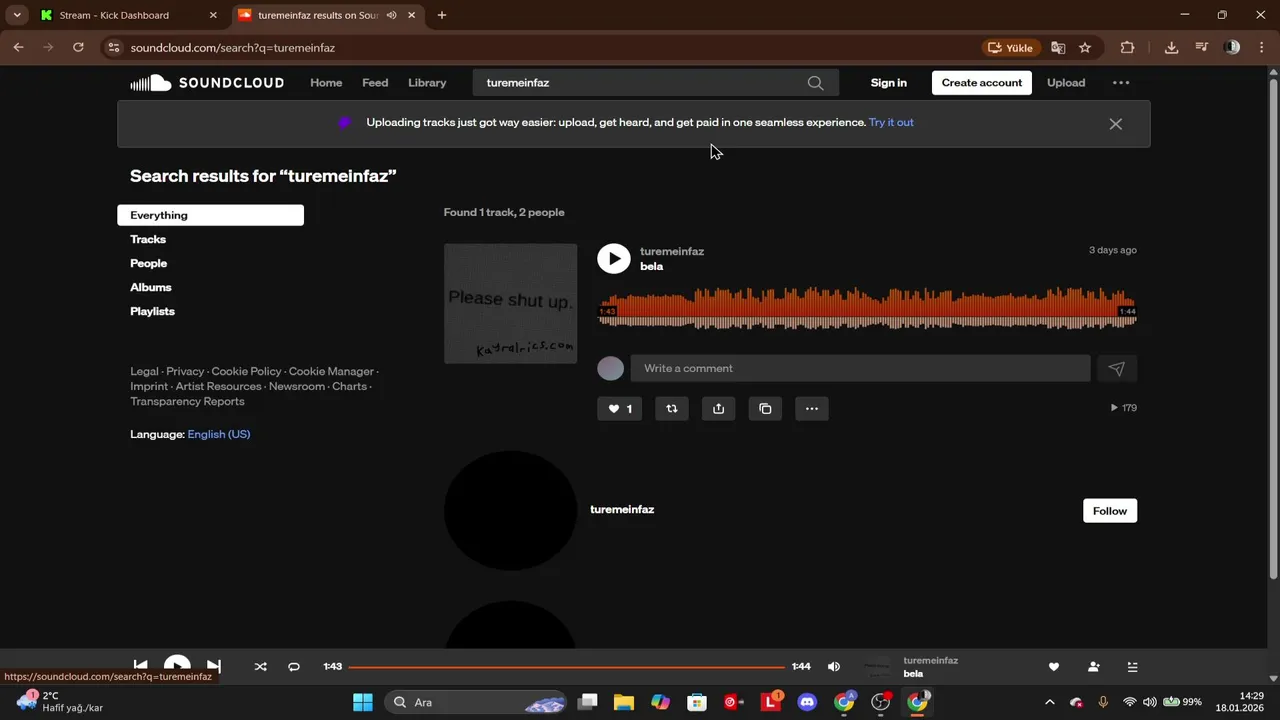Like the bela track with heart icon
The image size is (1280, 720).
click(620, 408)
